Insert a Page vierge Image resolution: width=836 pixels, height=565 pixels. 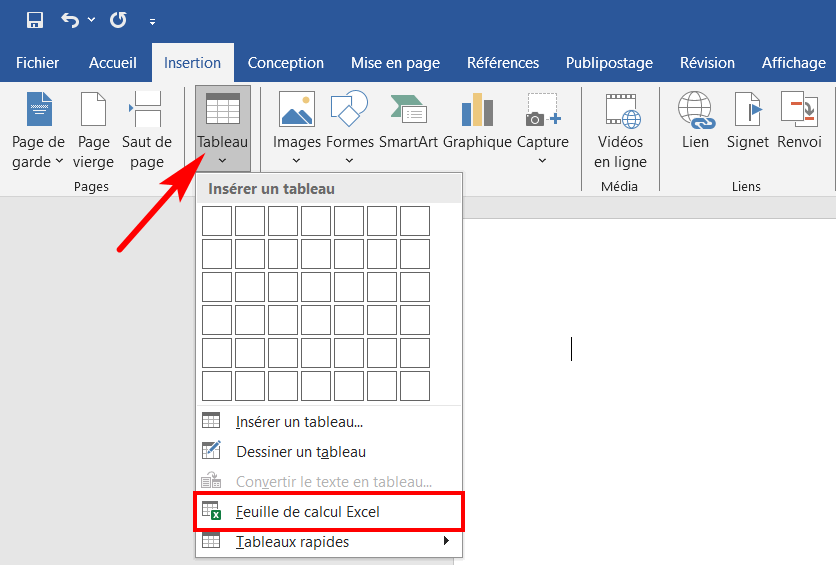click(x=93, y=131)
